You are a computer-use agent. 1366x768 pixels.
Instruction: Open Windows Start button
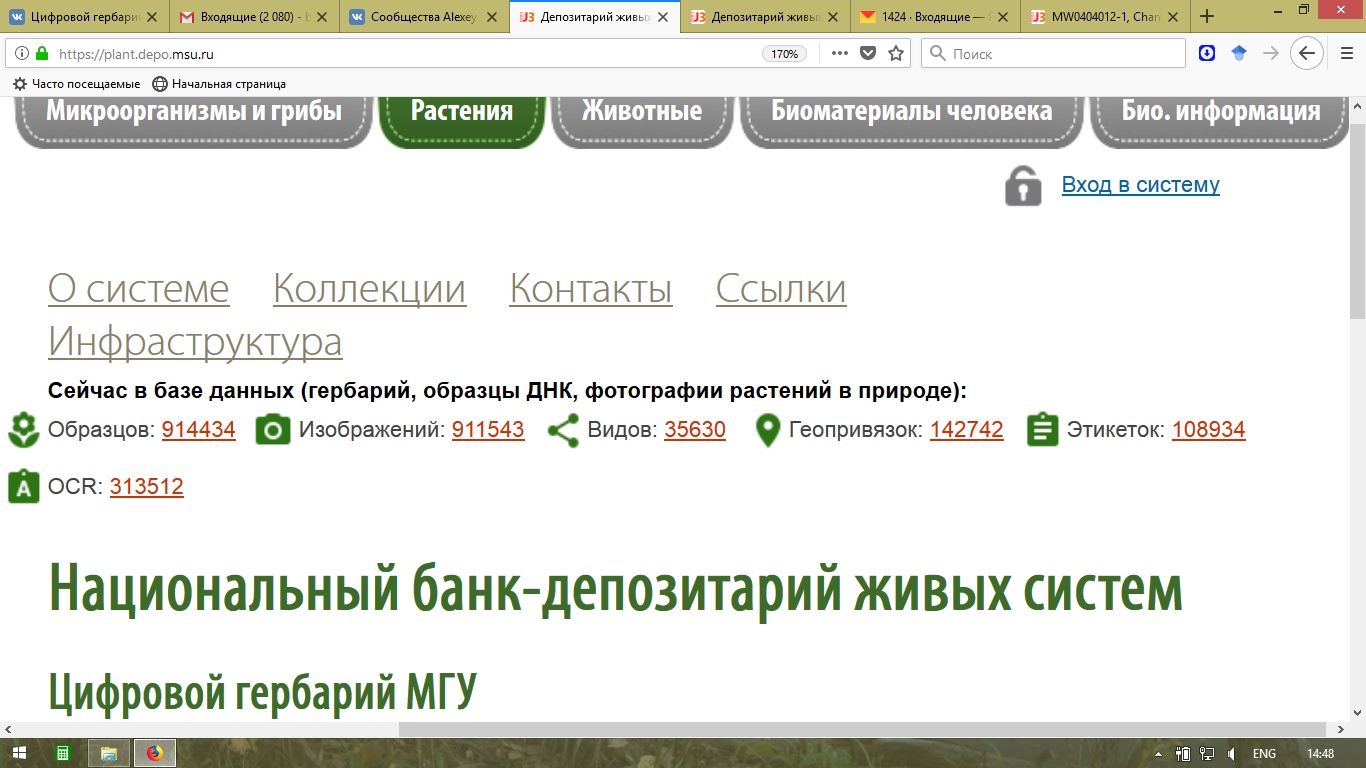pyautogui.click(x=19, y=753)
